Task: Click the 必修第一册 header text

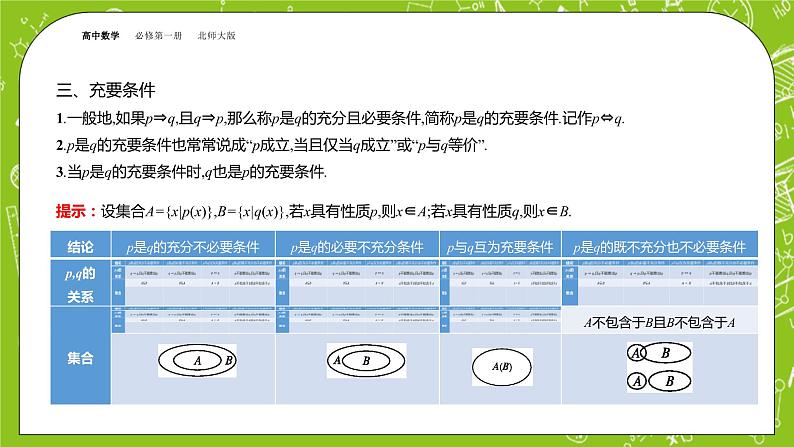Action: click(x=158, y=35)
